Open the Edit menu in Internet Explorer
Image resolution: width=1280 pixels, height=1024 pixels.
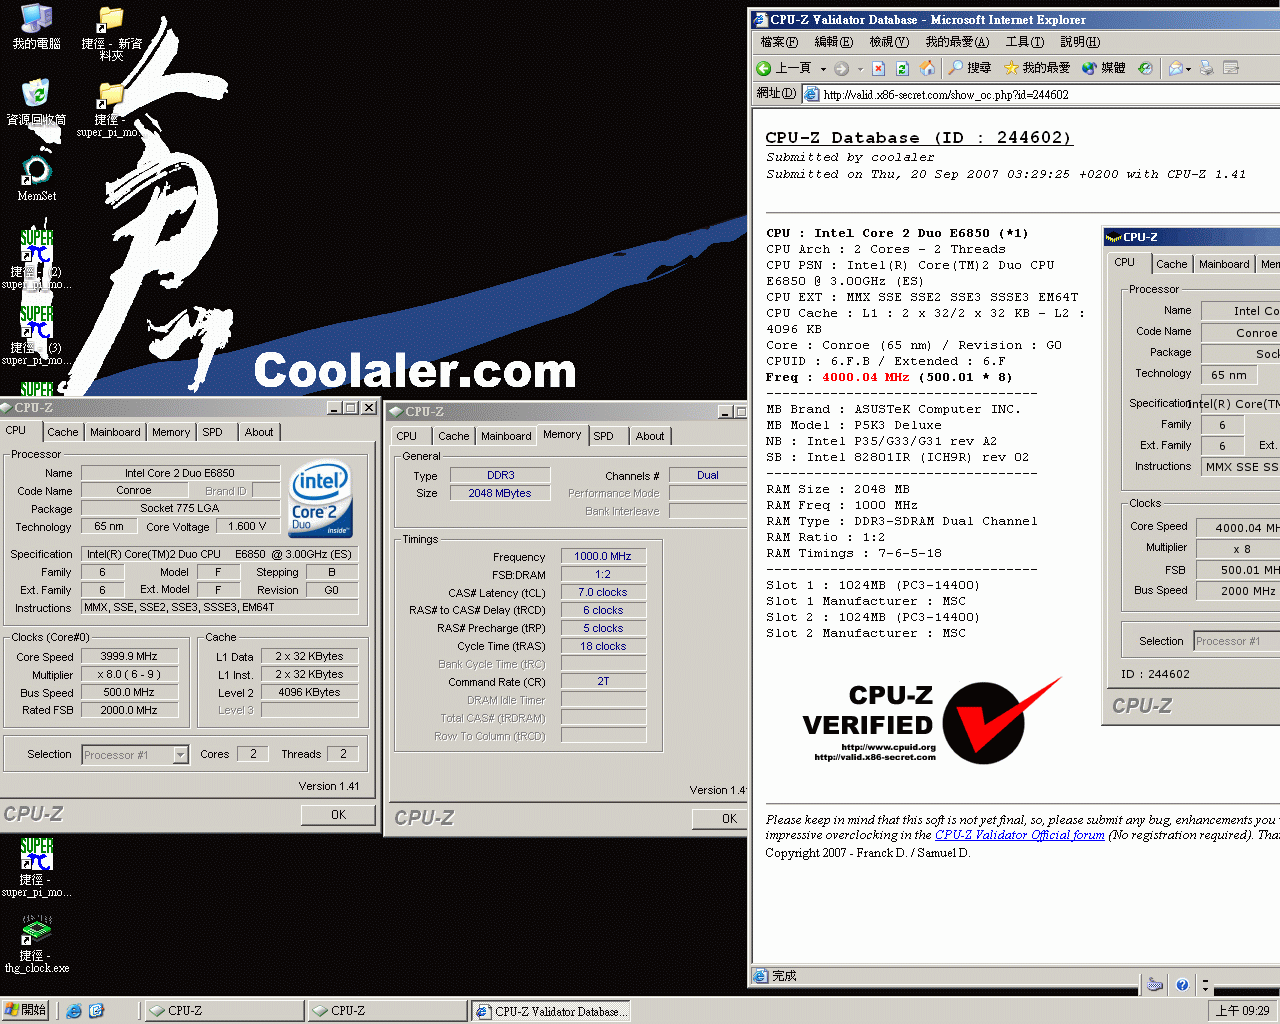pos(834,42)
